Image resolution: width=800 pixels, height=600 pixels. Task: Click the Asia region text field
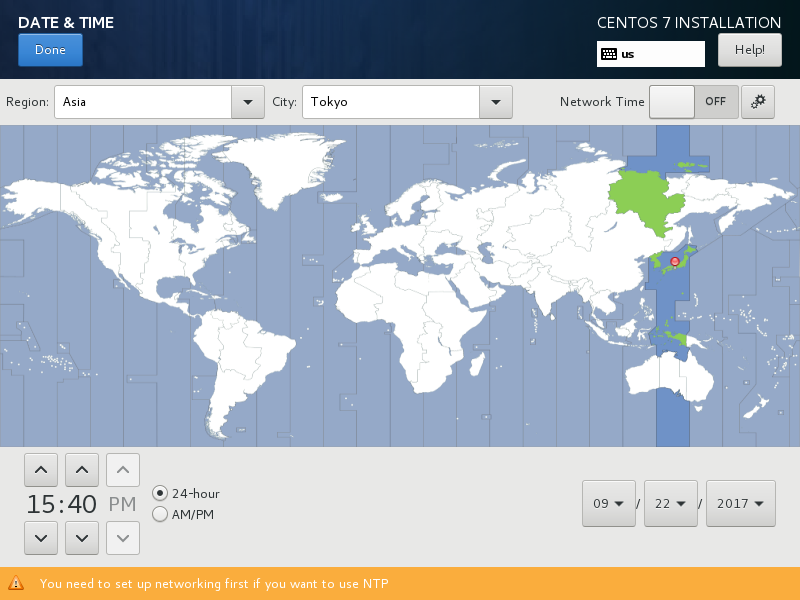pyautogui.click(x=143, y=102)
